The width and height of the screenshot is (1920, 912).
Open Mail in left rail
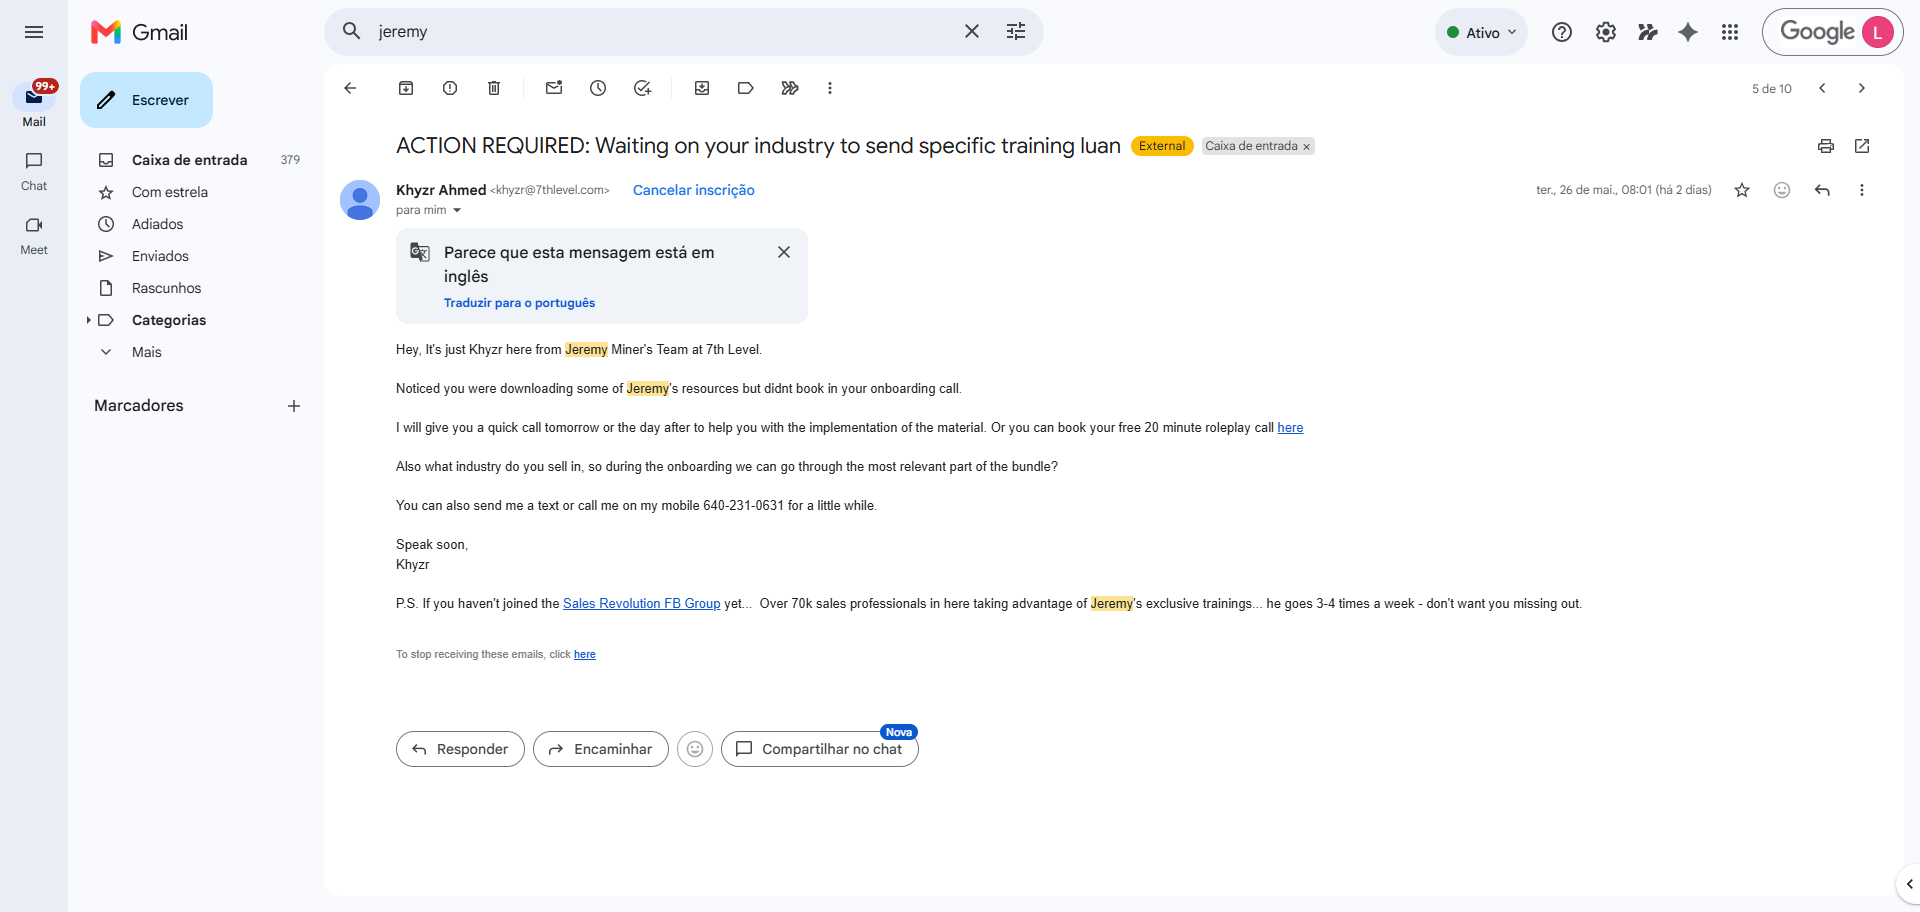[34, 105]
